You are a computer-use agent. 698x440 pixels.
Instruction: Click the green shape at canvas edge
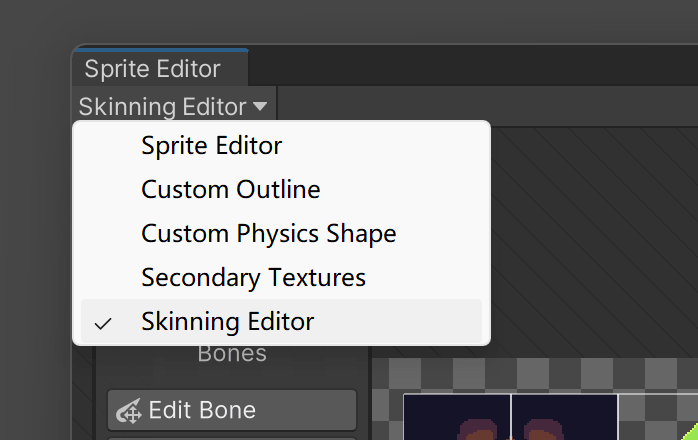[690, 432]
